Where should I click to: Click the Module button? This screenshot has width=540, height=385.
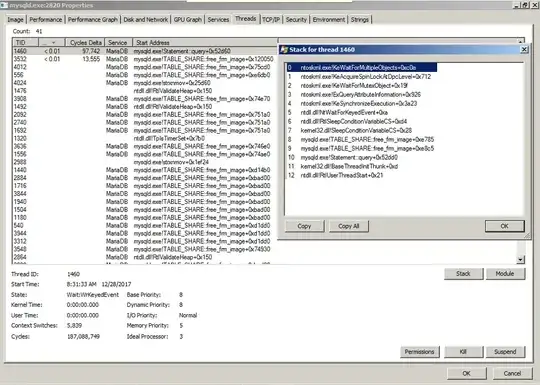point(505,274)
